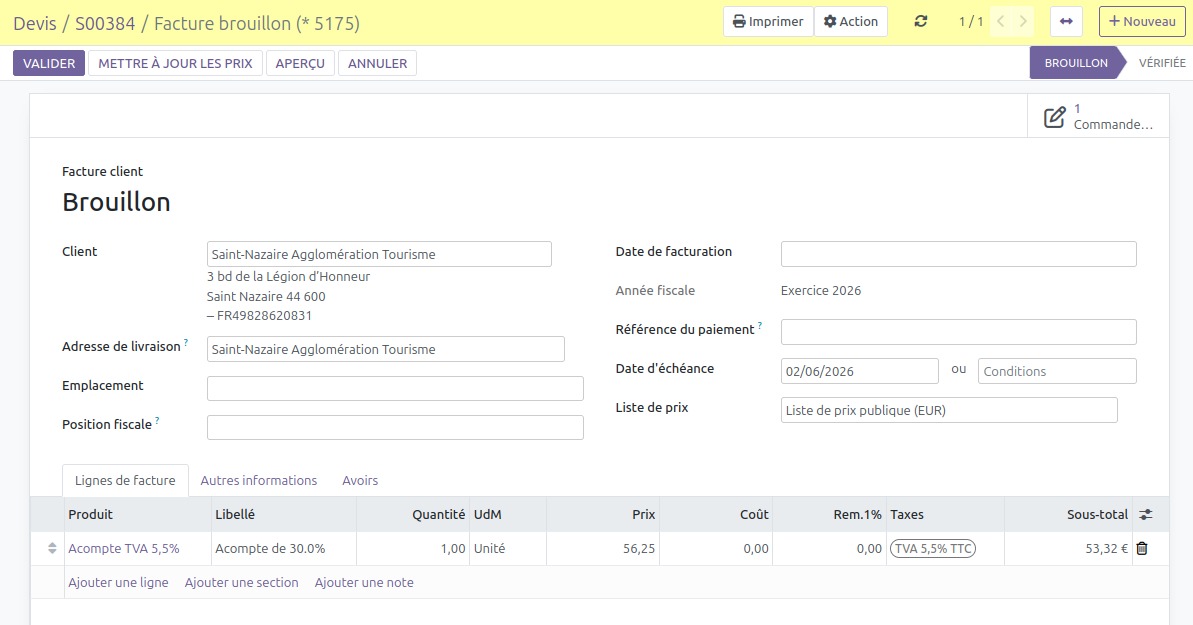Click METTRE À JOUR LES PRIX

click(x=175, y=63)
